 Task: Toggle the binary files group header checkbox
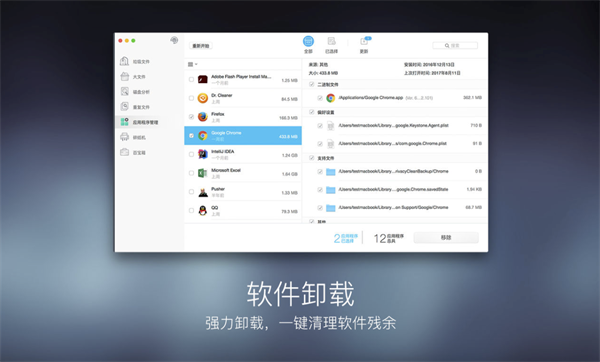coord(311,84)
